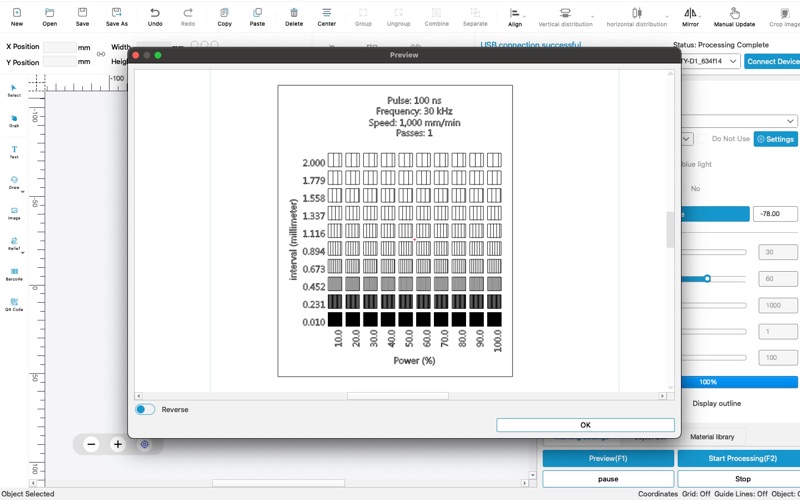Choose the Save As toolbar icon
The width and height of the screenshot is (800, 500).
click(x=117, y=16)
